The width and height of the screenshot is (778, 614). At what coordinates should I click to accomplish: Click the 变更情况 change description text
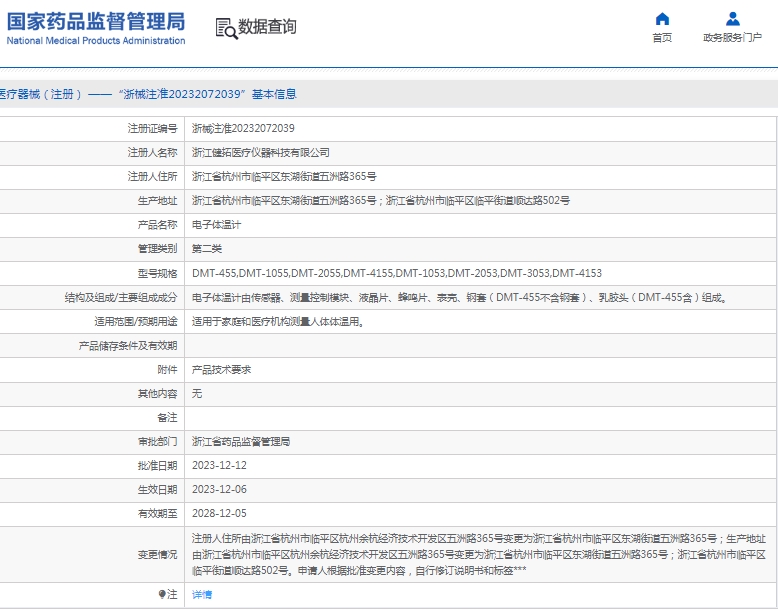point(479,554)
